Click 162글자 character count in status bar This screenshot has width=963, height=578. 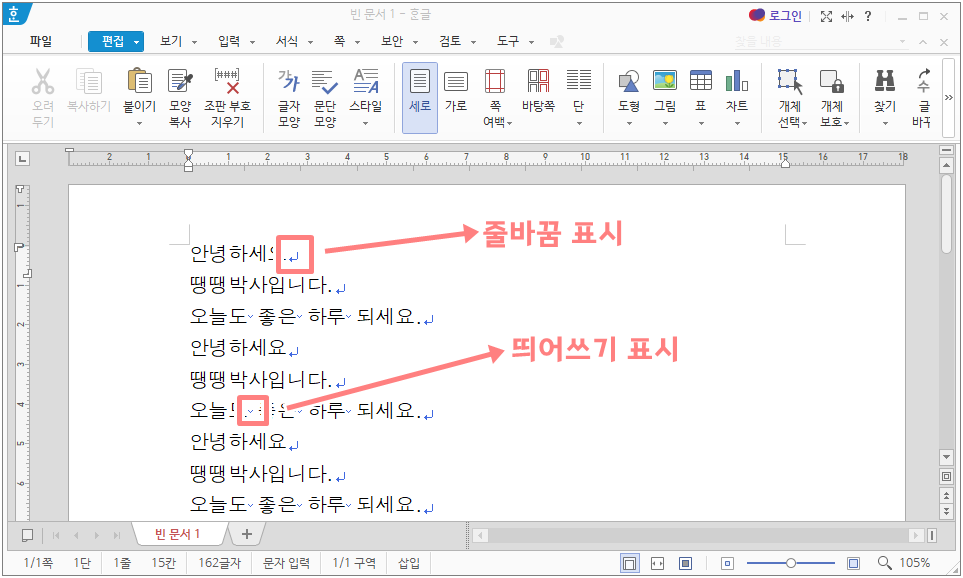pos(220,563)
